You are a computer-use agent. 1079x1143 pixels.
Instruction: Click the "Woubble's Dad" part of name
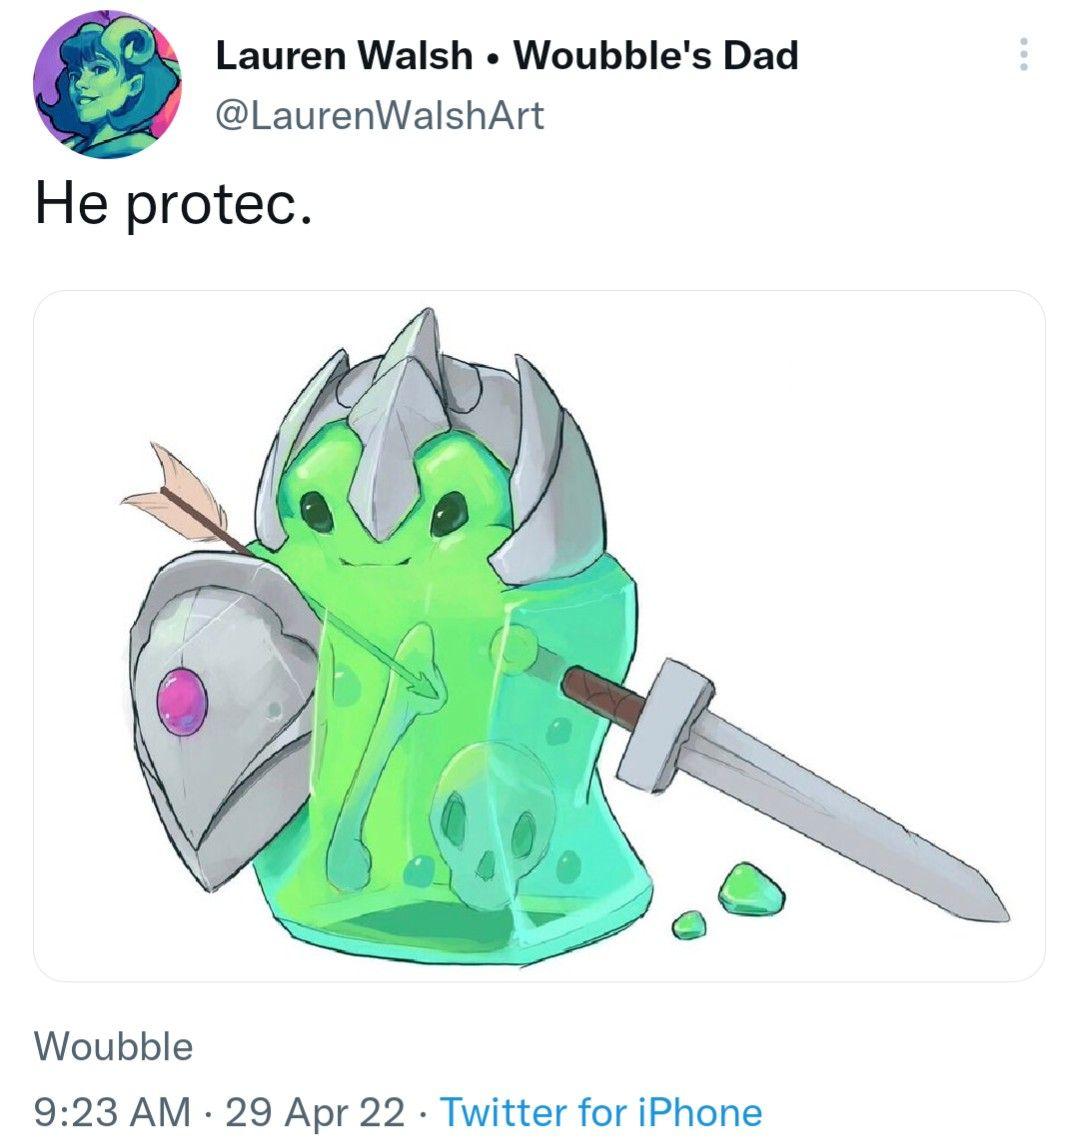(656, 55)
